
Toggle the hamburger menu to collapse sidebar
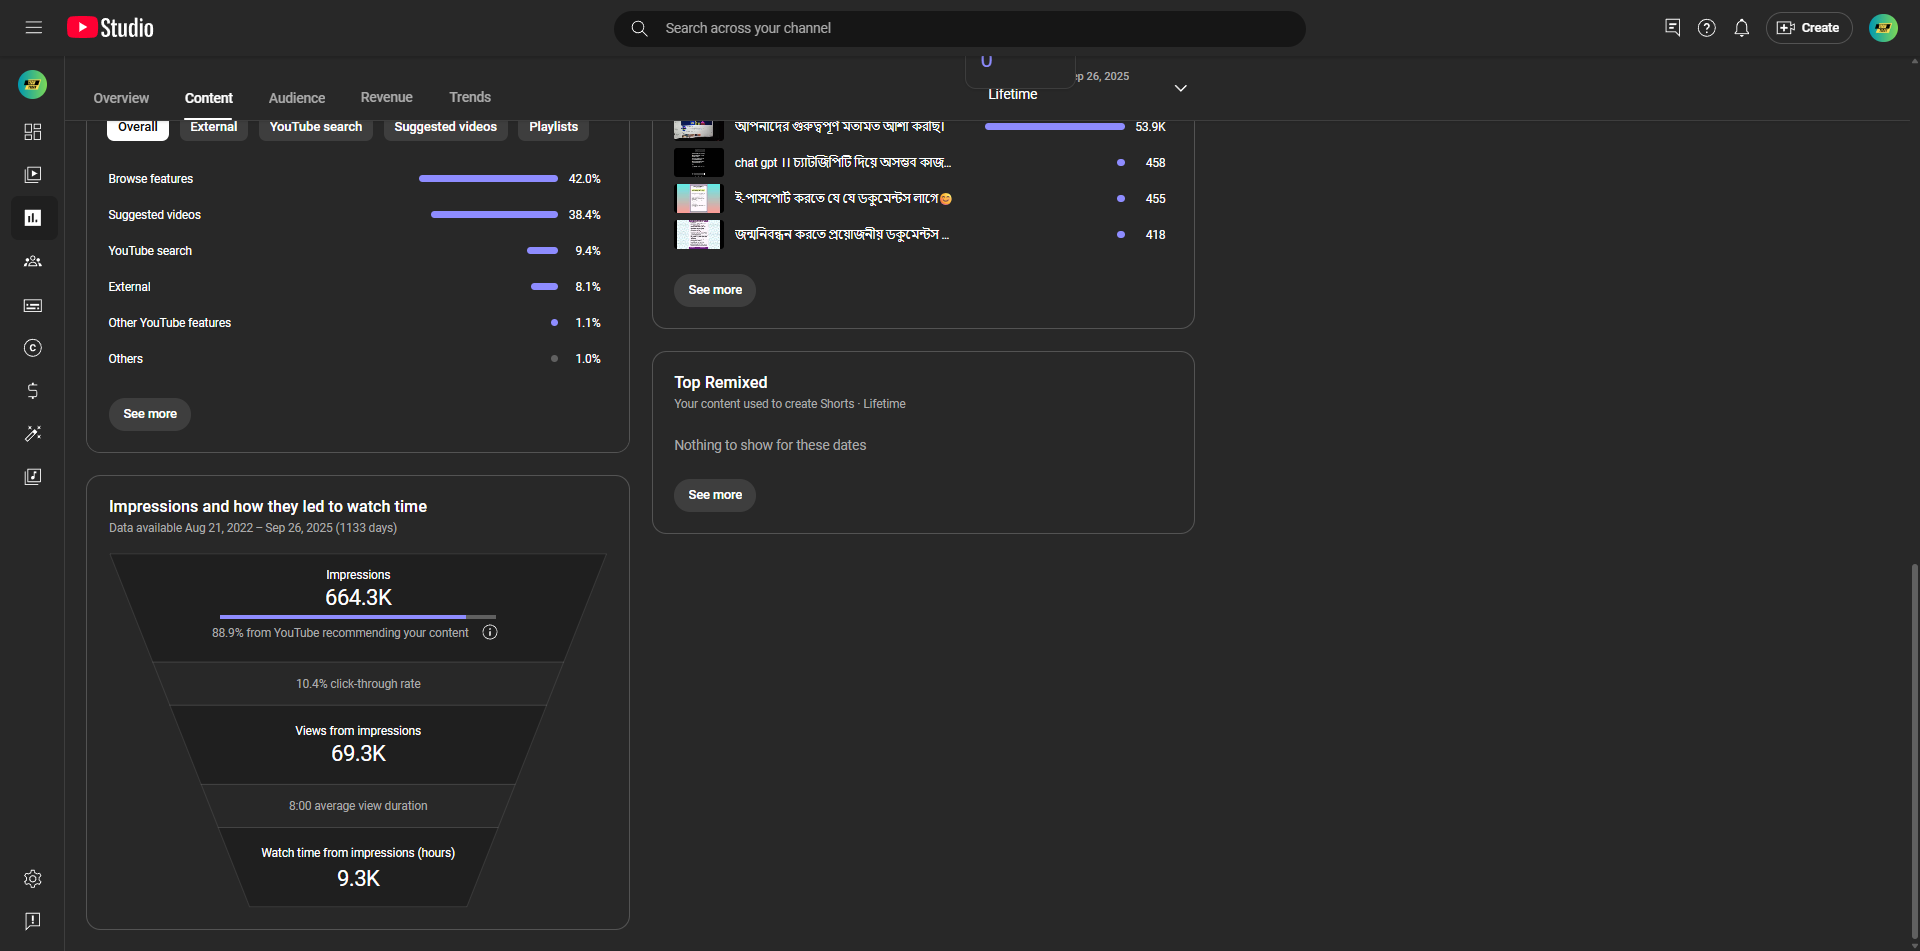pyautogui.click(x=34, y=28)
